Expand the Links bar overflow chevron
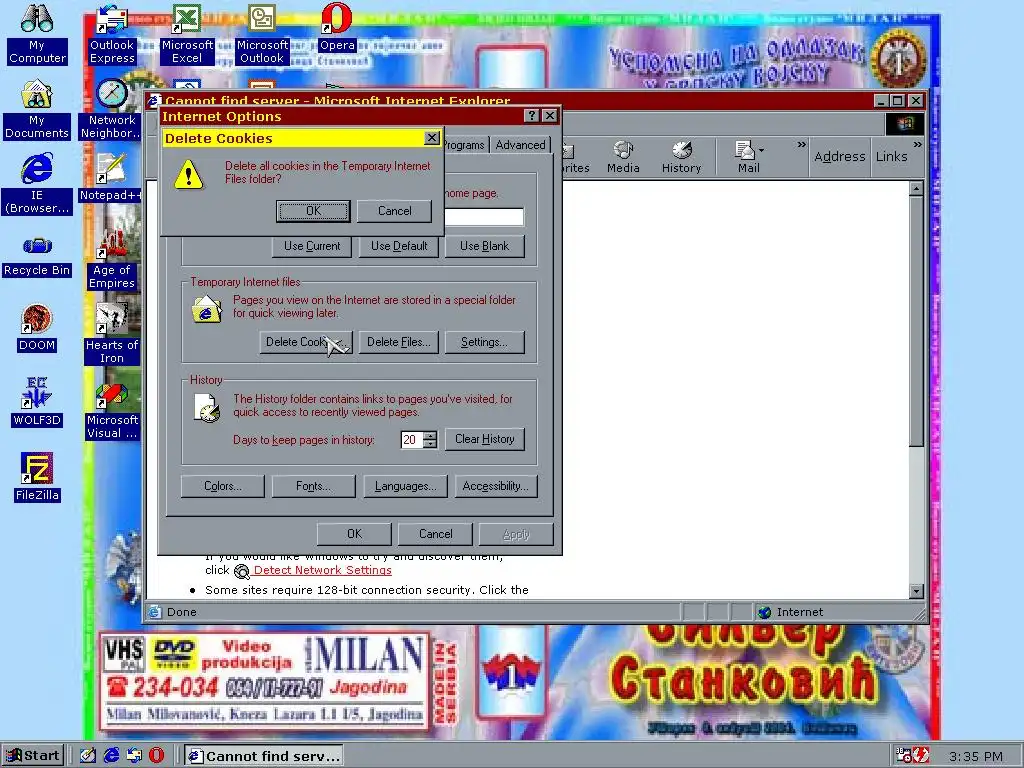The height and width of the screenshot is (768, 1024). click(x=918, y=144)
